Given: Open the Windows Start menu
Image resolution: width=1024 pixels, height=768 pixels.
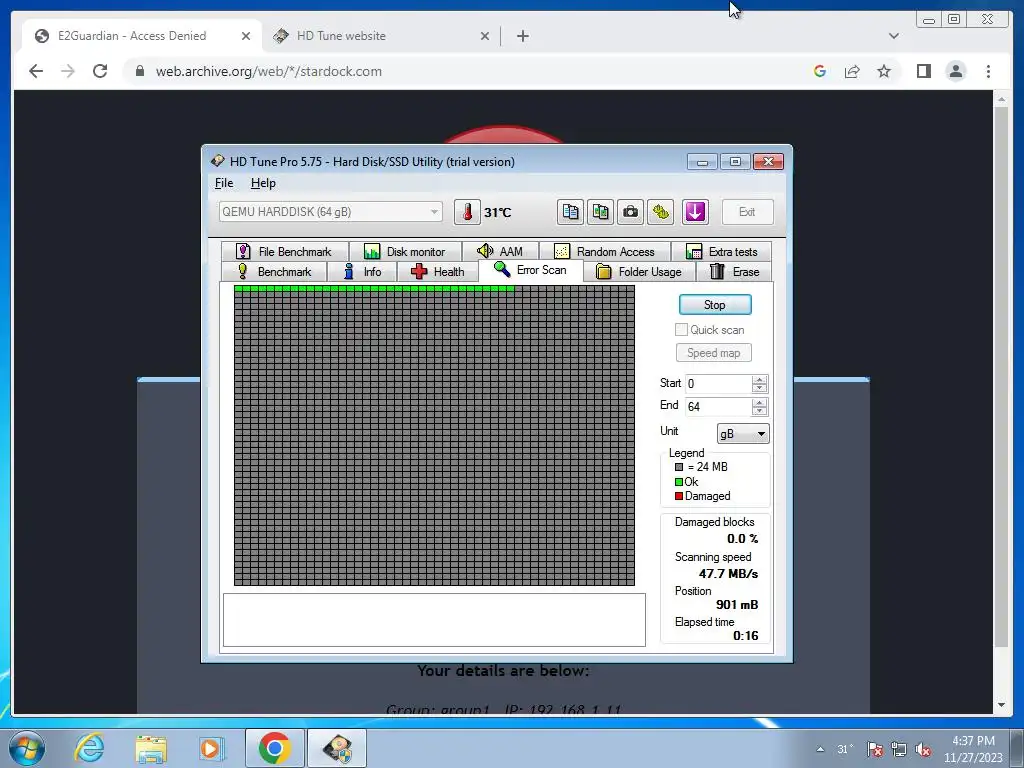Looking at the screenshot, I should [26, 748].
